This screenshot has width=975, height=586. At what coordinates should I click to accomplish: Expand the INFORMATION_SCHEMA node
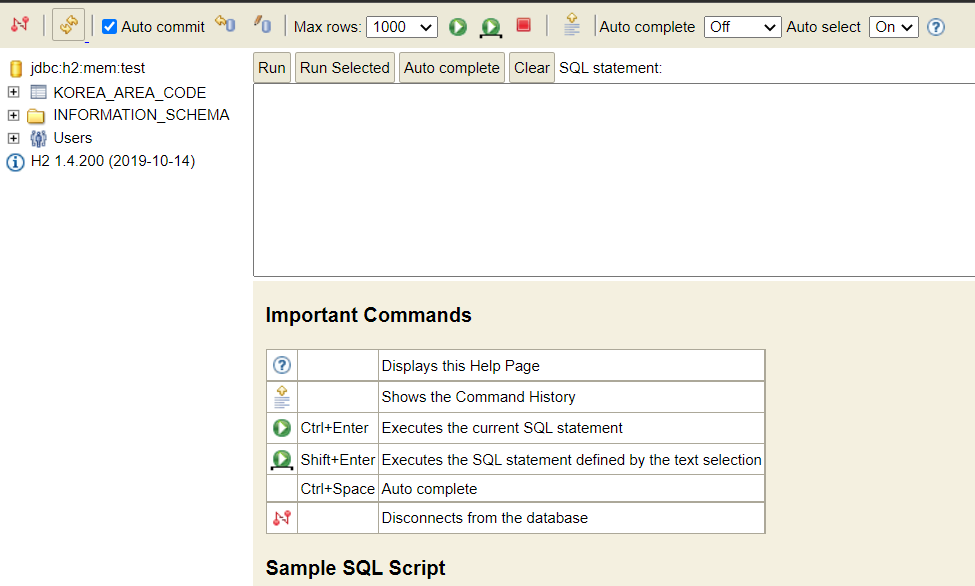pyautogui.click(x=13, y=115)
